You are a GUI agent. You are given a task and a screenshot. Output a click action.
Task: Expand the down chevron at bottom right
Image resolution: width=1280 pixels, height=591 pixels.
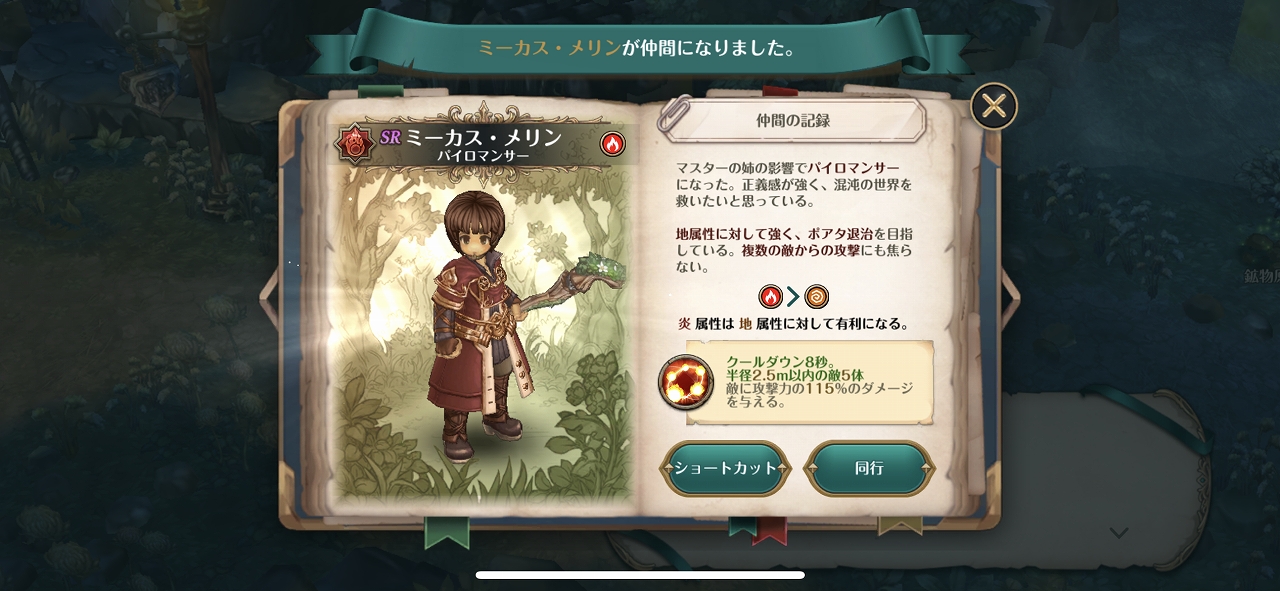coord(1119,533)
